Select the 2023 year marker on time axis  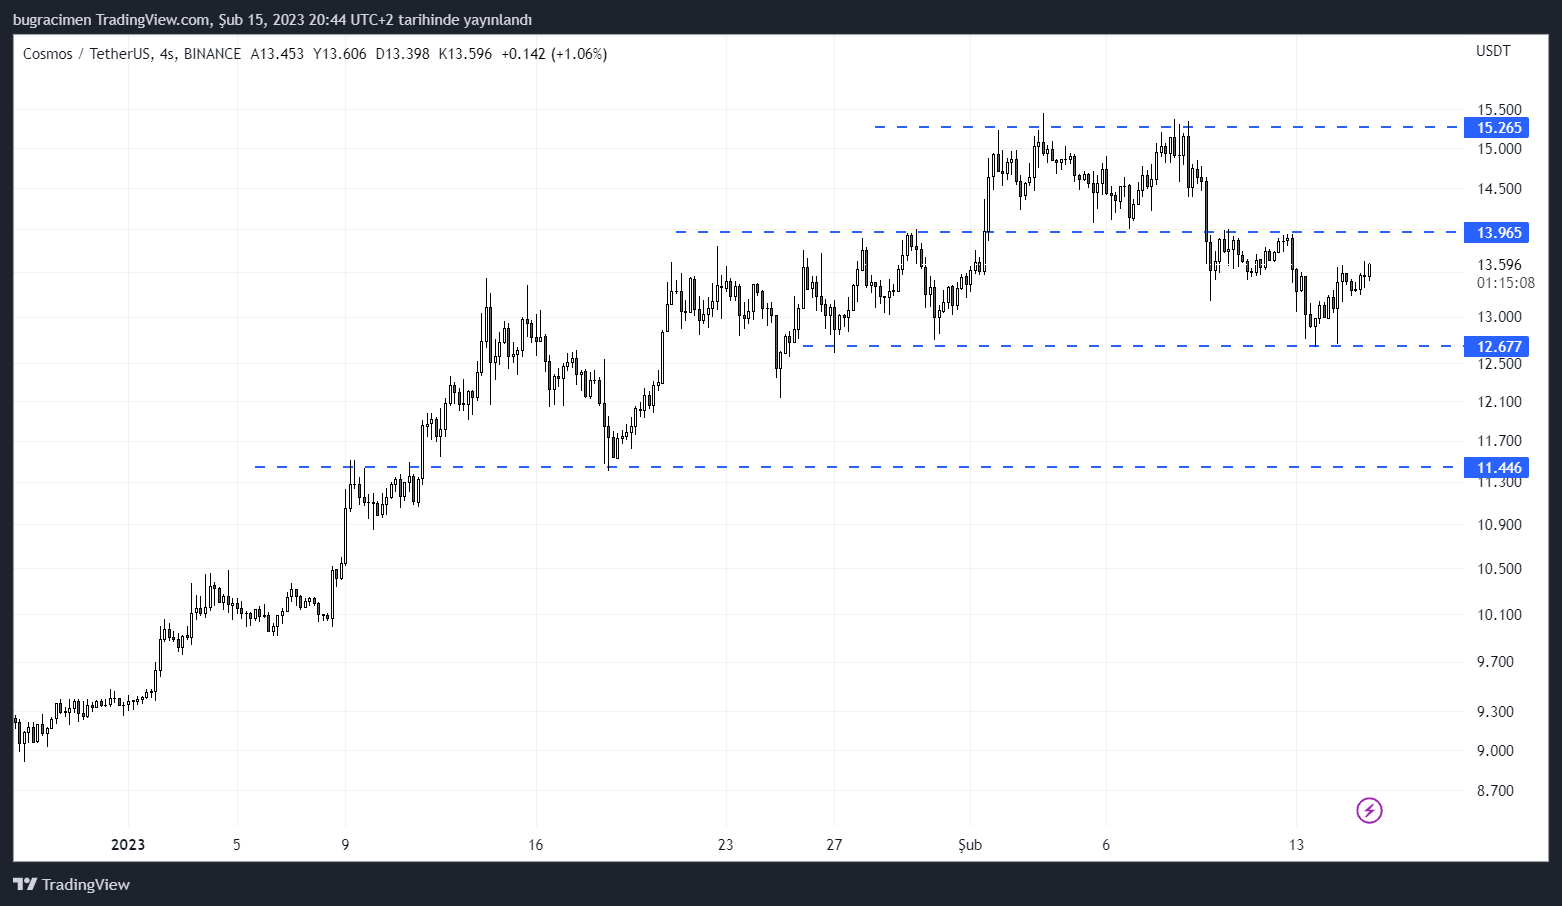128,845
